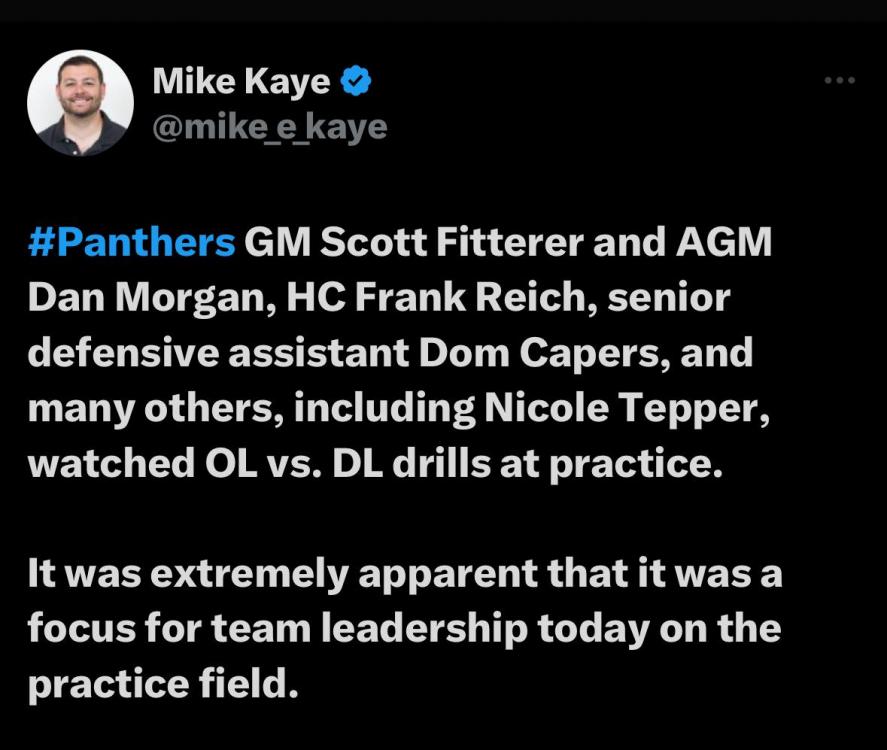
Task: Open the #Panthers hashtag
Action: (x=132, y=245)
